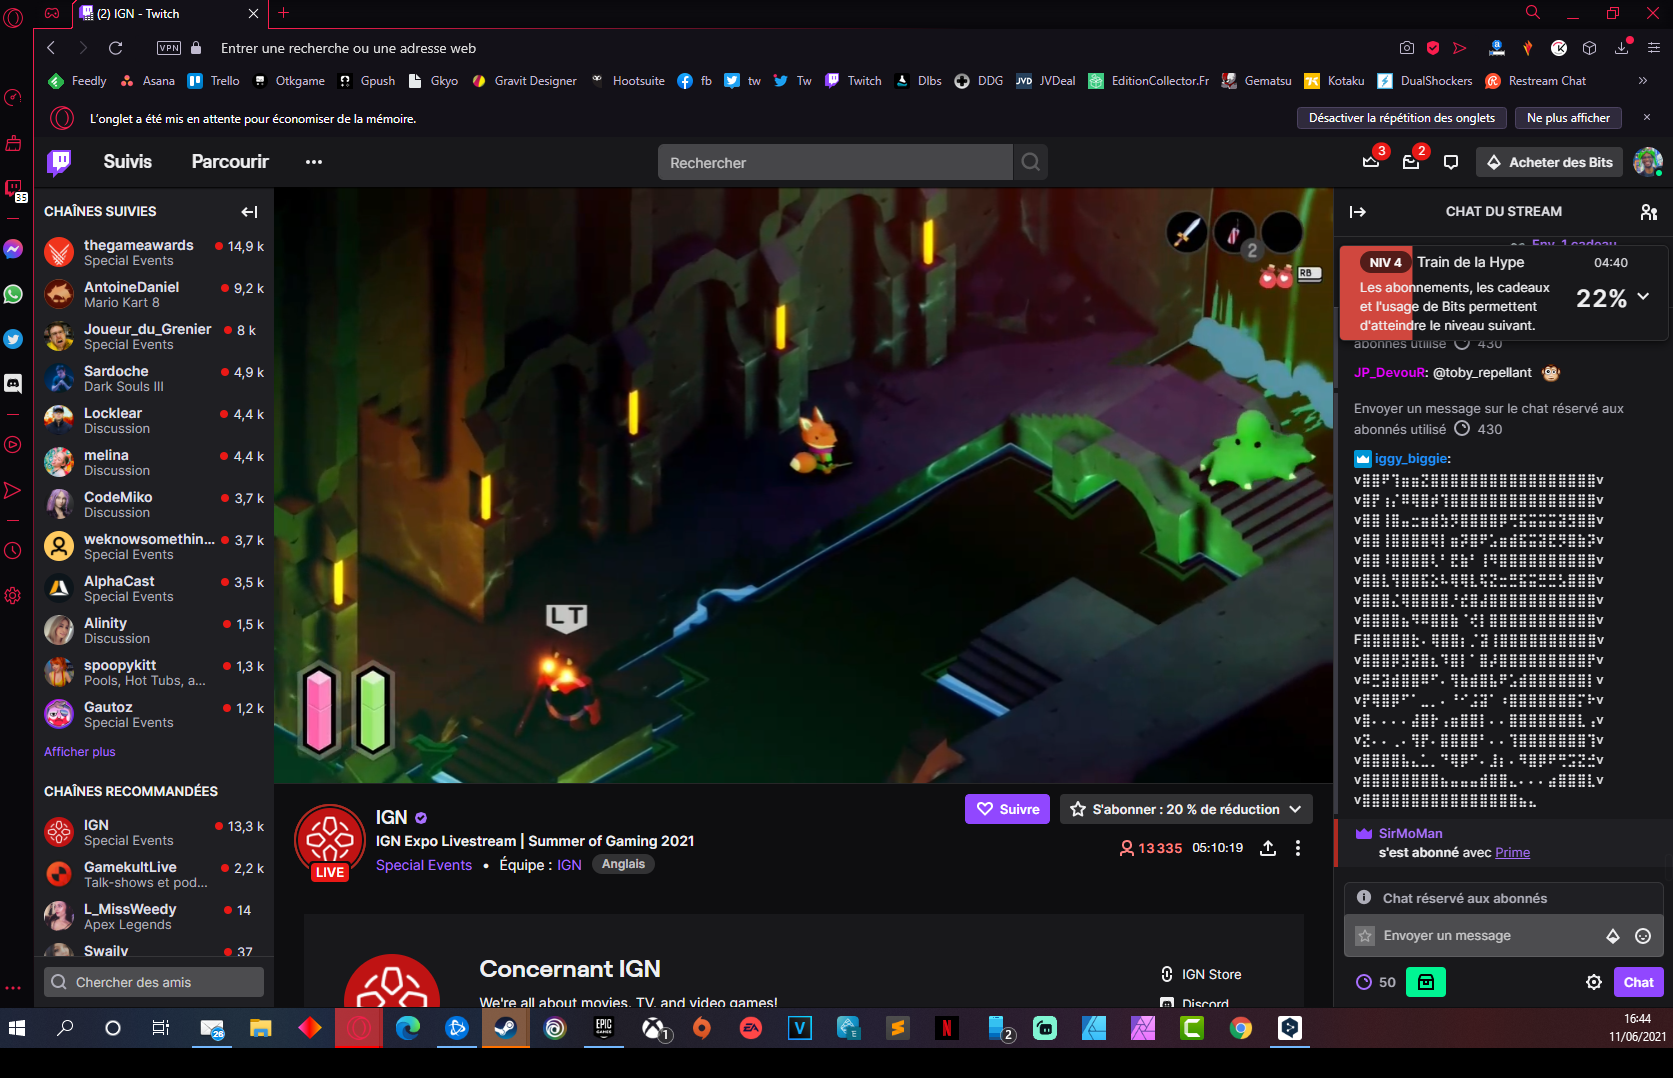Open Messenger in Opera sidebar
Image resolution: width=1673 pixels, height=1078 pixels.
[13, 249]
